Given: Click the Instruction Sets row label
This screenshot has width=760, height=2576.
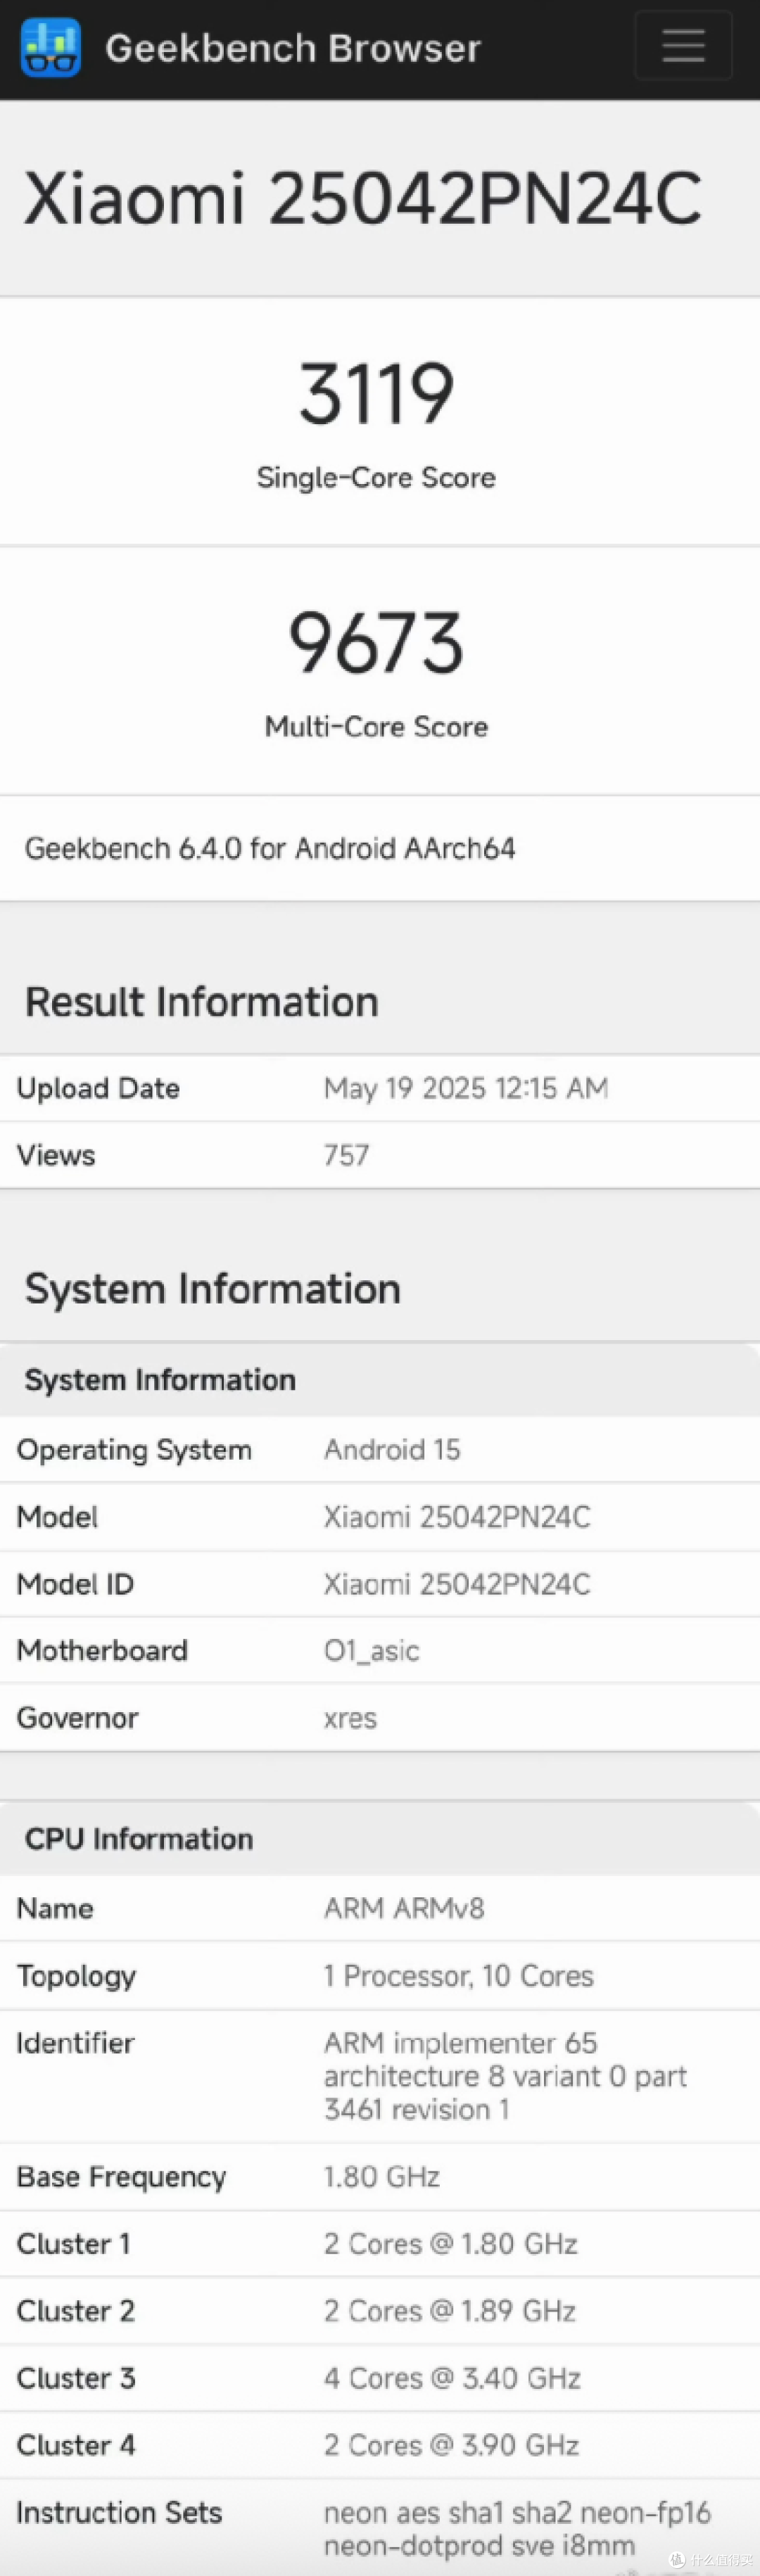Looking at the screenshot, I should tap(119, 2513).
